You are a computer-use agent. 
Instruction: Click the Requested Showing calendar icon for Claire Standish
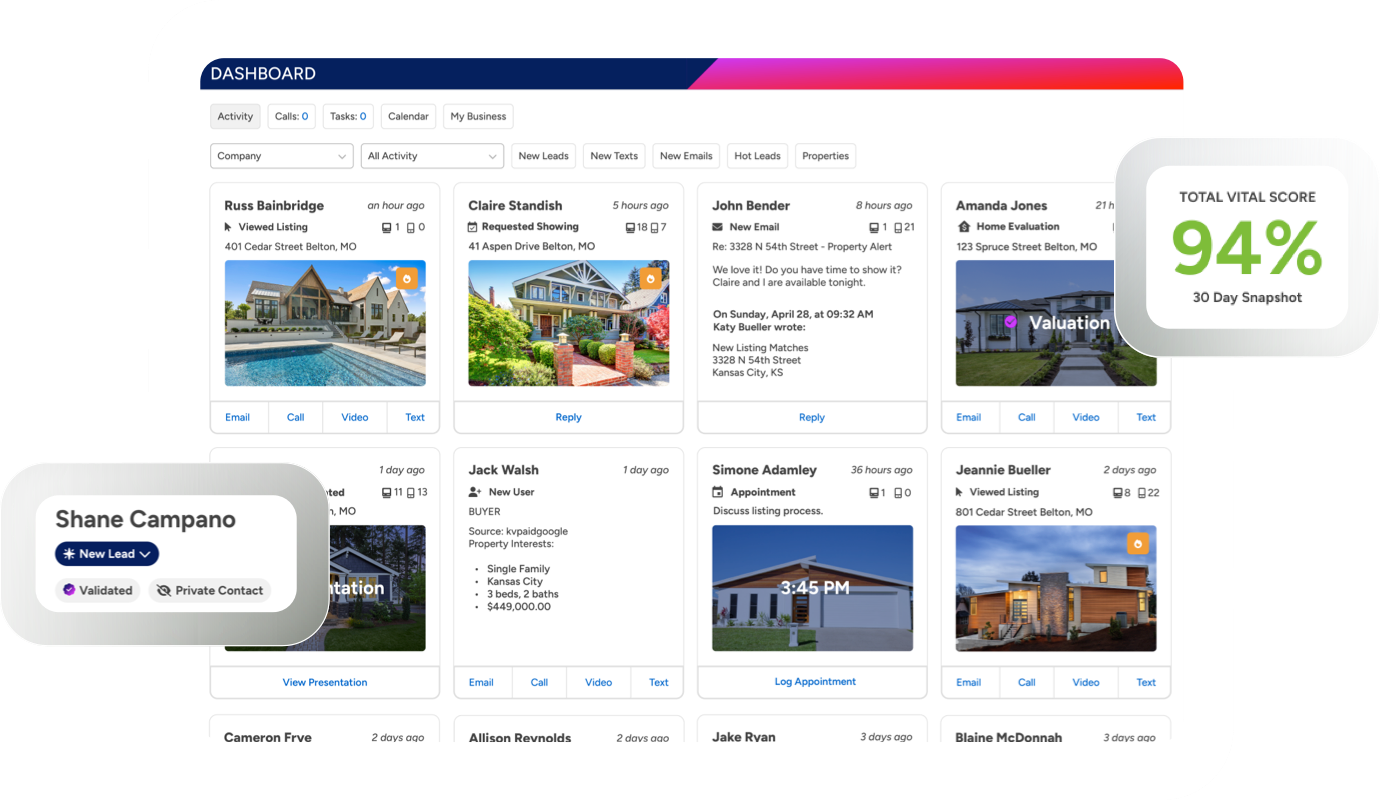tap(474, 226)
